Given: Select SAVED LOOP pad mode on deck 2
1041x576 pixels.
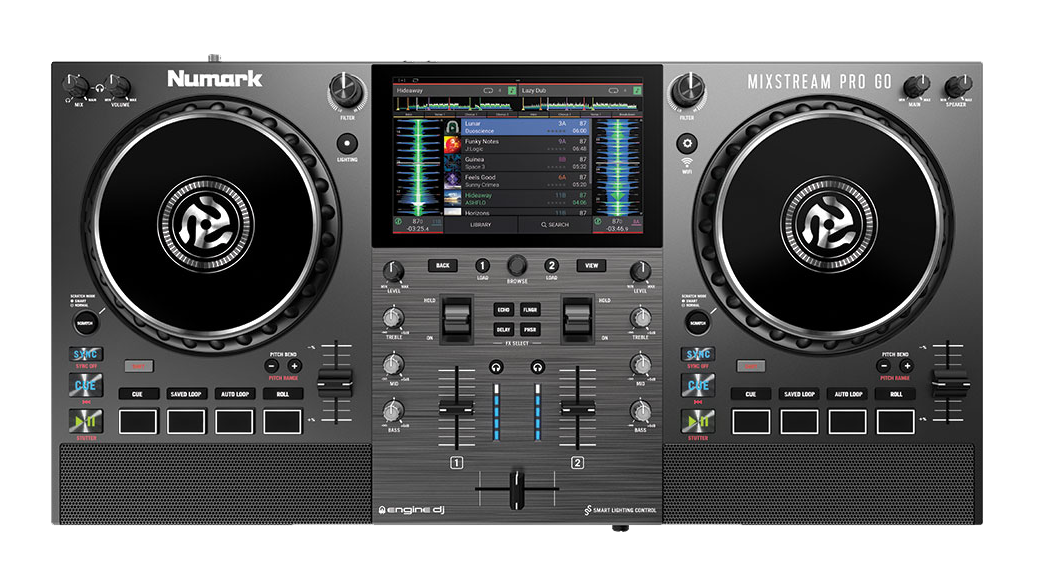Looking at the screenshot, I should click(x=799, y=394).
